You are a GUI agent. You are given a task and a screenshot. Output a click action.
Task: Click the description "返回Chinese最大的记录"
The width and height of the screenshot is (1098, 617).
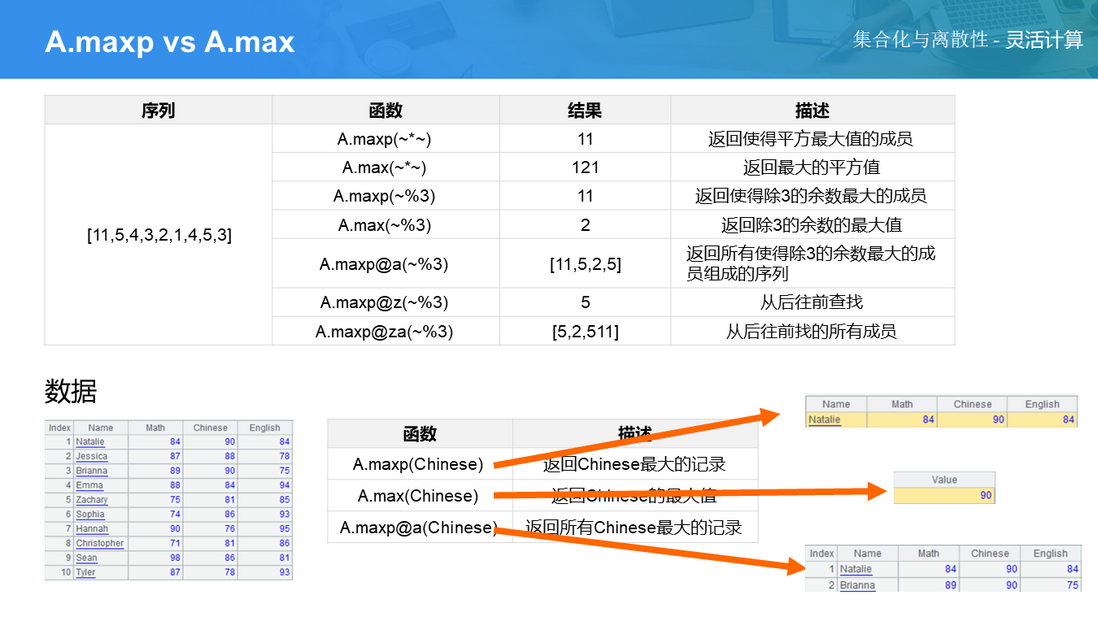point(634,464)
